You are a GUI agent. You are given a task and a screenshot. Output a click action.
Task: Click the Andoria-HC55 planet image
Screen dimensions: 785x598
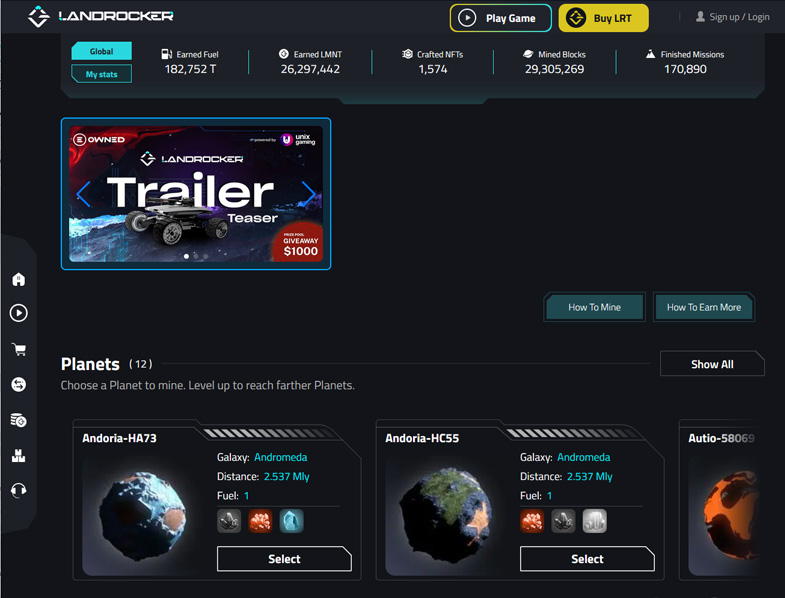[446, 516]
